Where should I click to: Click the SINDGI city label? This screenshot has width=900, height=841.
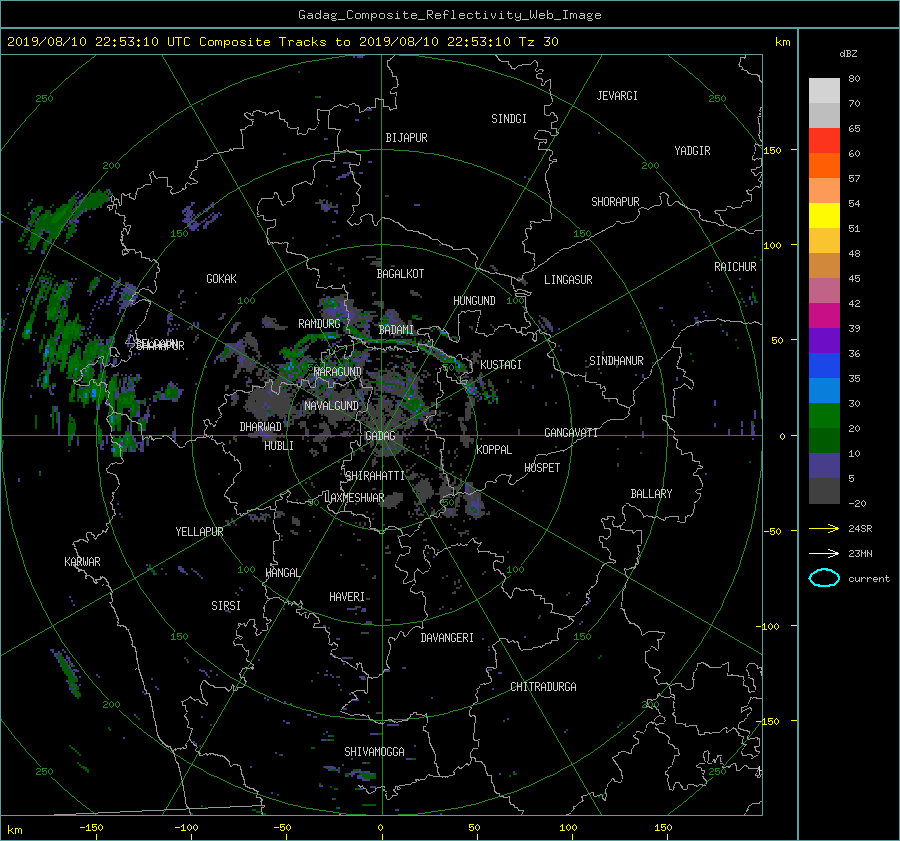pyautogui.click(x=509, y=119)
